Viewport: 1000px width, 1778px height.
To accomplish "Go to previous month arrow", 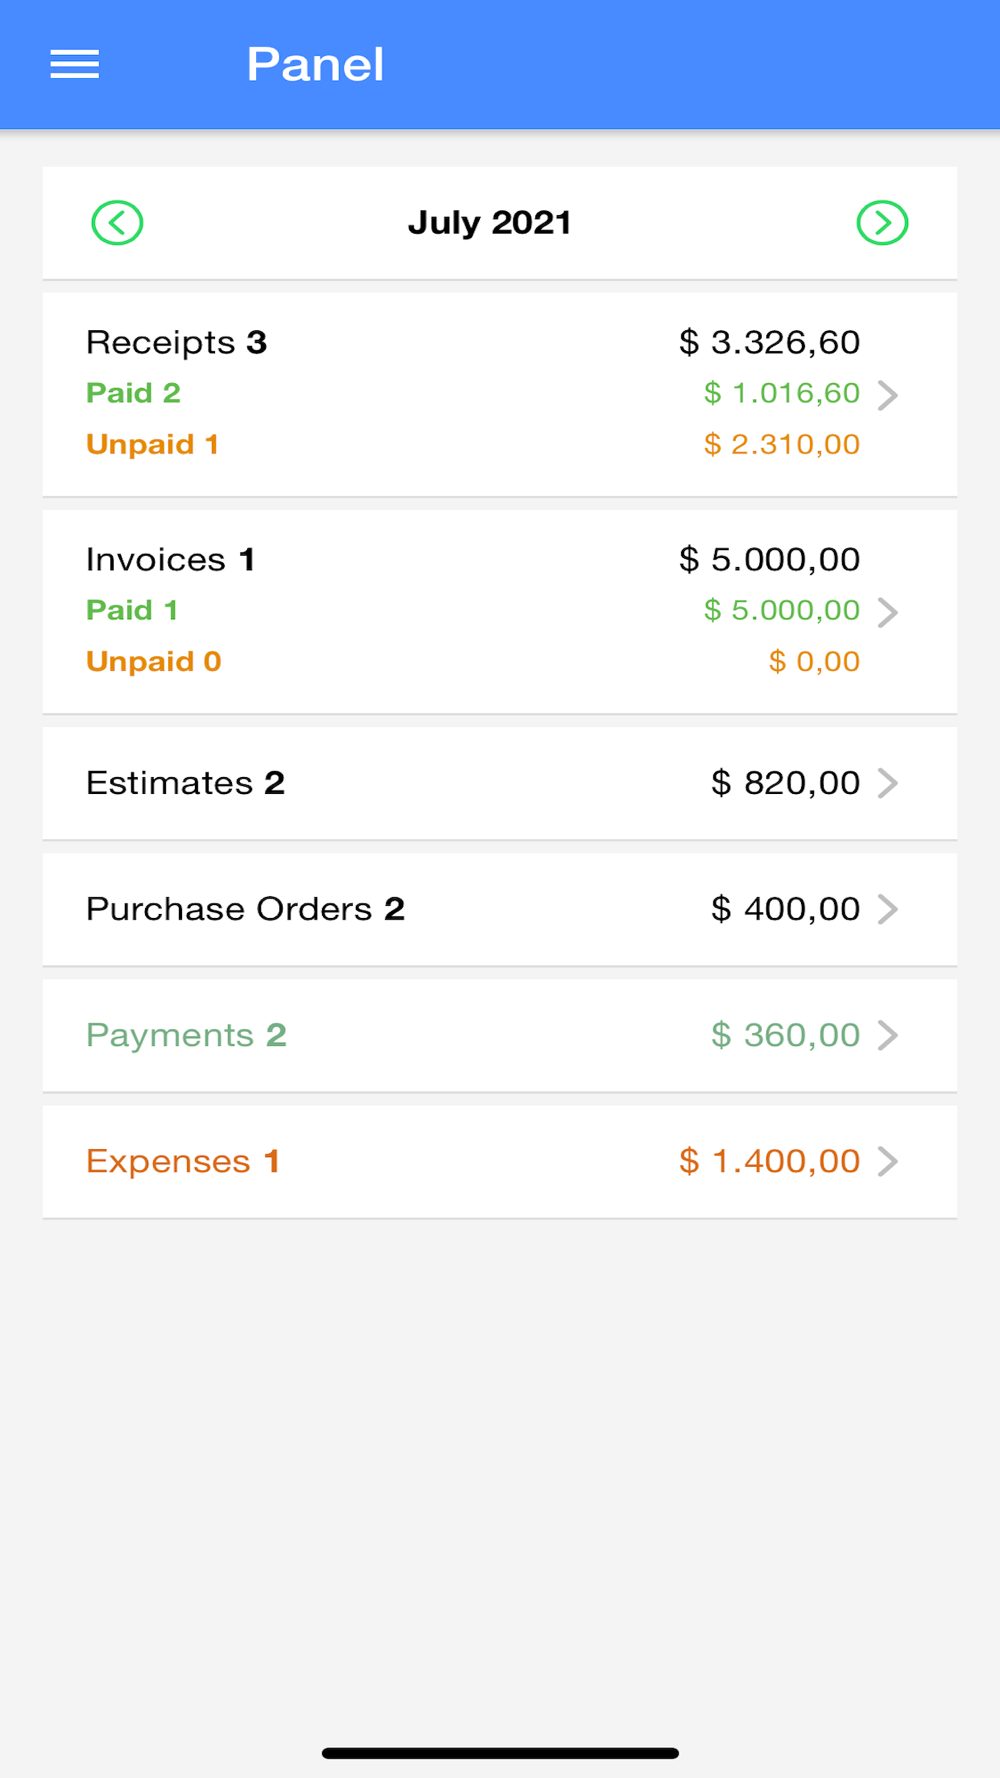I will point(117,223).
